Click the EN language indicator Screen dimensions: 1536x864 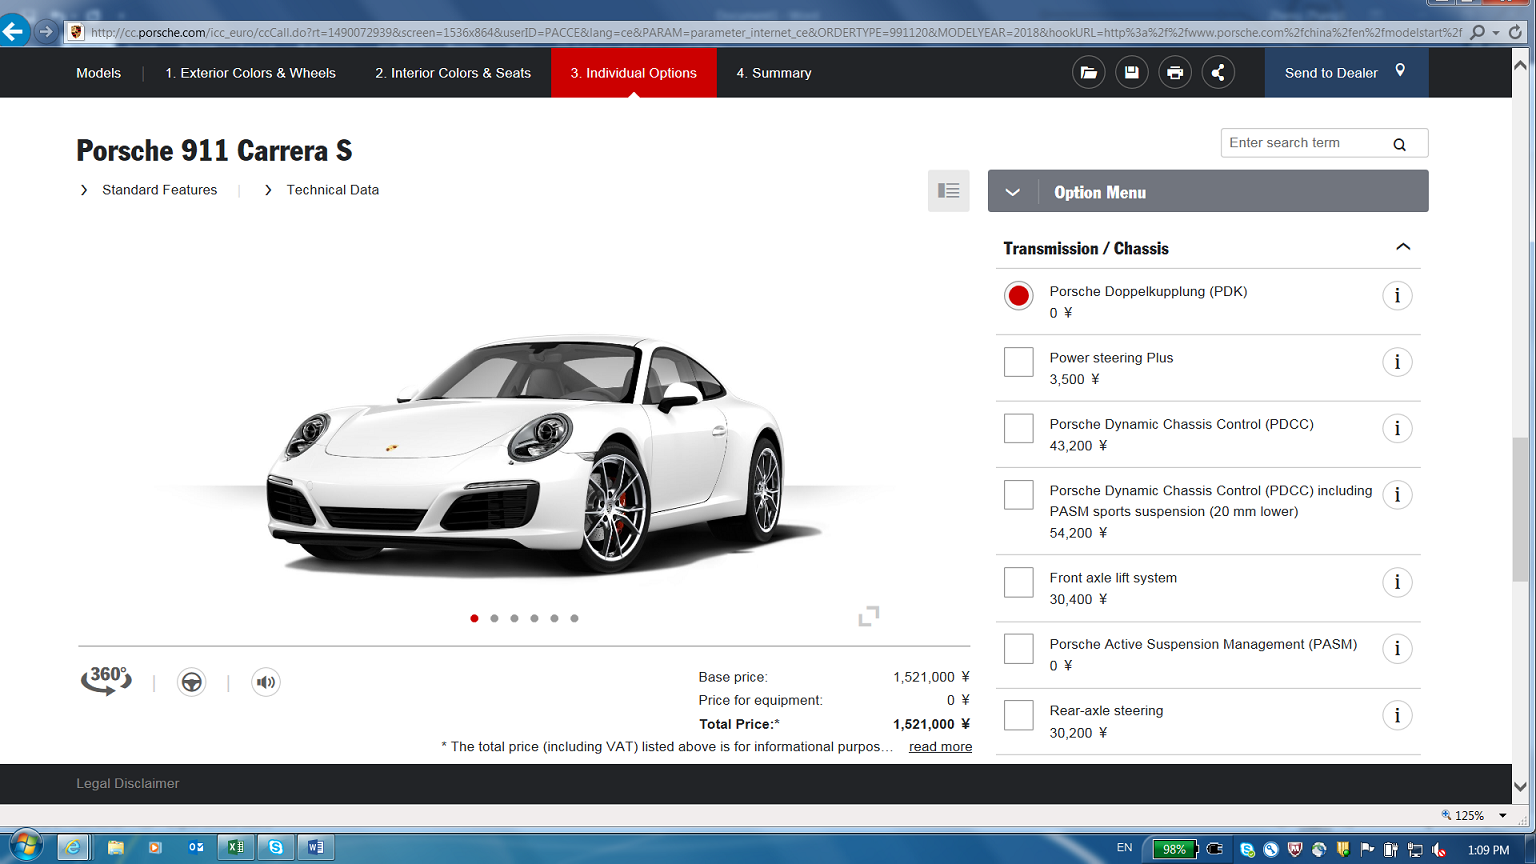(x=1124, y=848)
